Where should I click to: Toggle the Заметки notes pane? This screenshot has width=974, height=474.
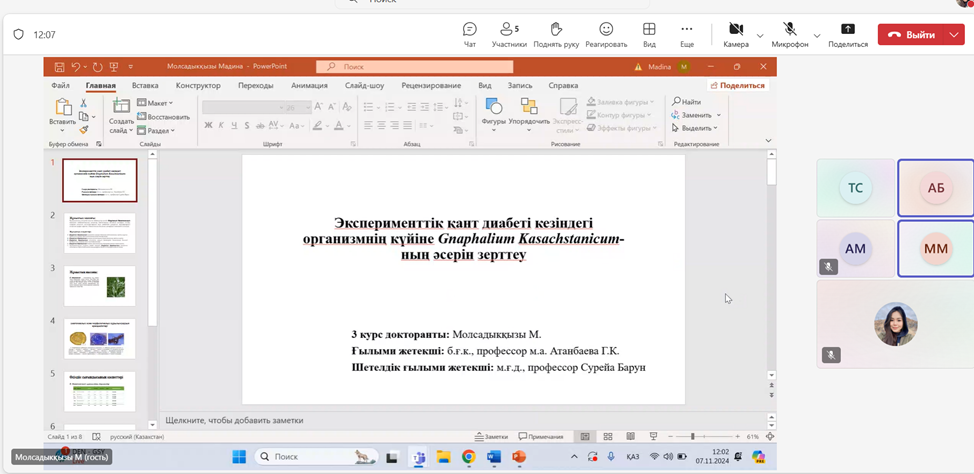pos(491,437)
